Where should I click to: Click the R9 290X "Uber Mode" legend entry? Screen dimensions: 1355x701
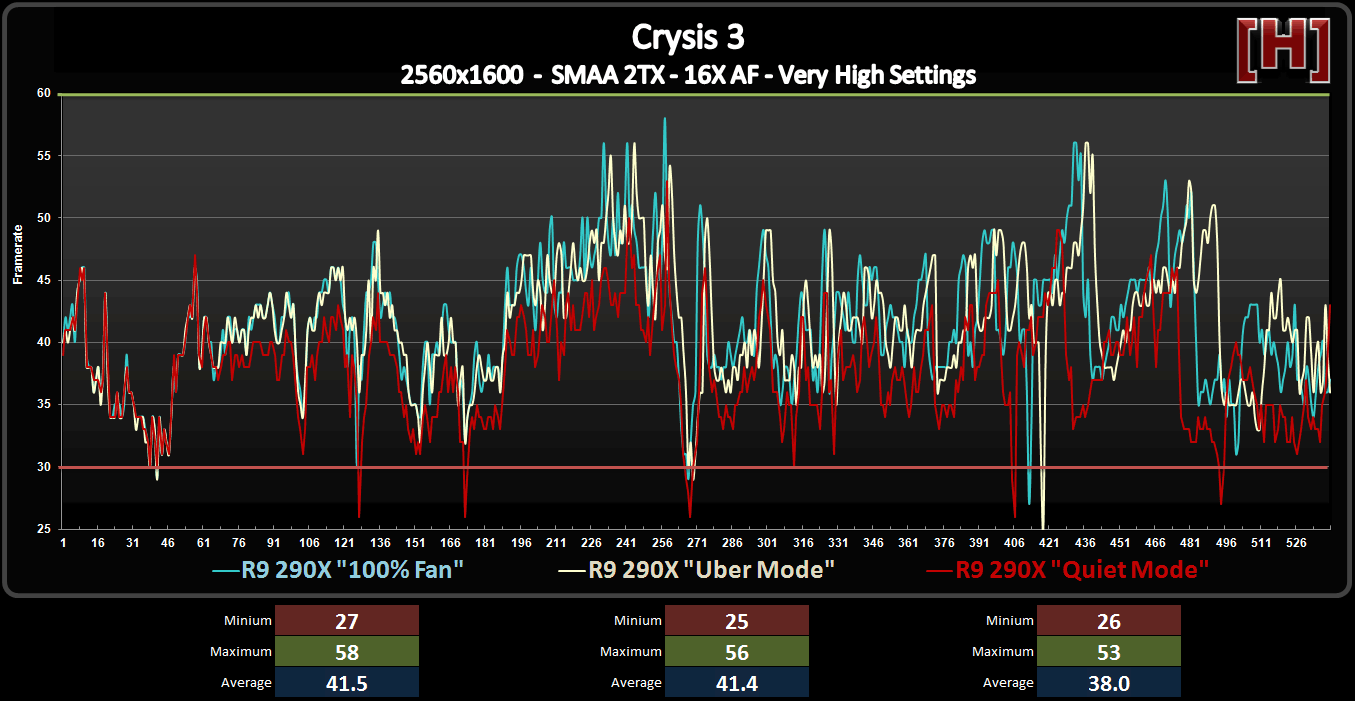click(x=696, y=570)
